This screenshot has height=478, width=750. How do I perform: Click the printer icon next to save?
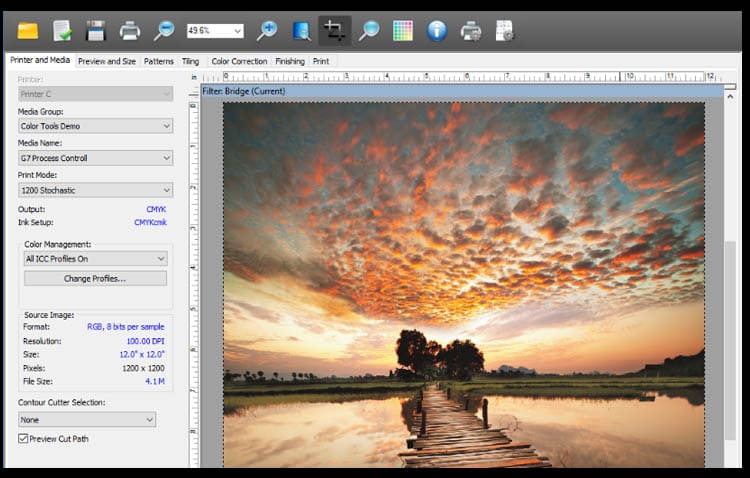129,31
